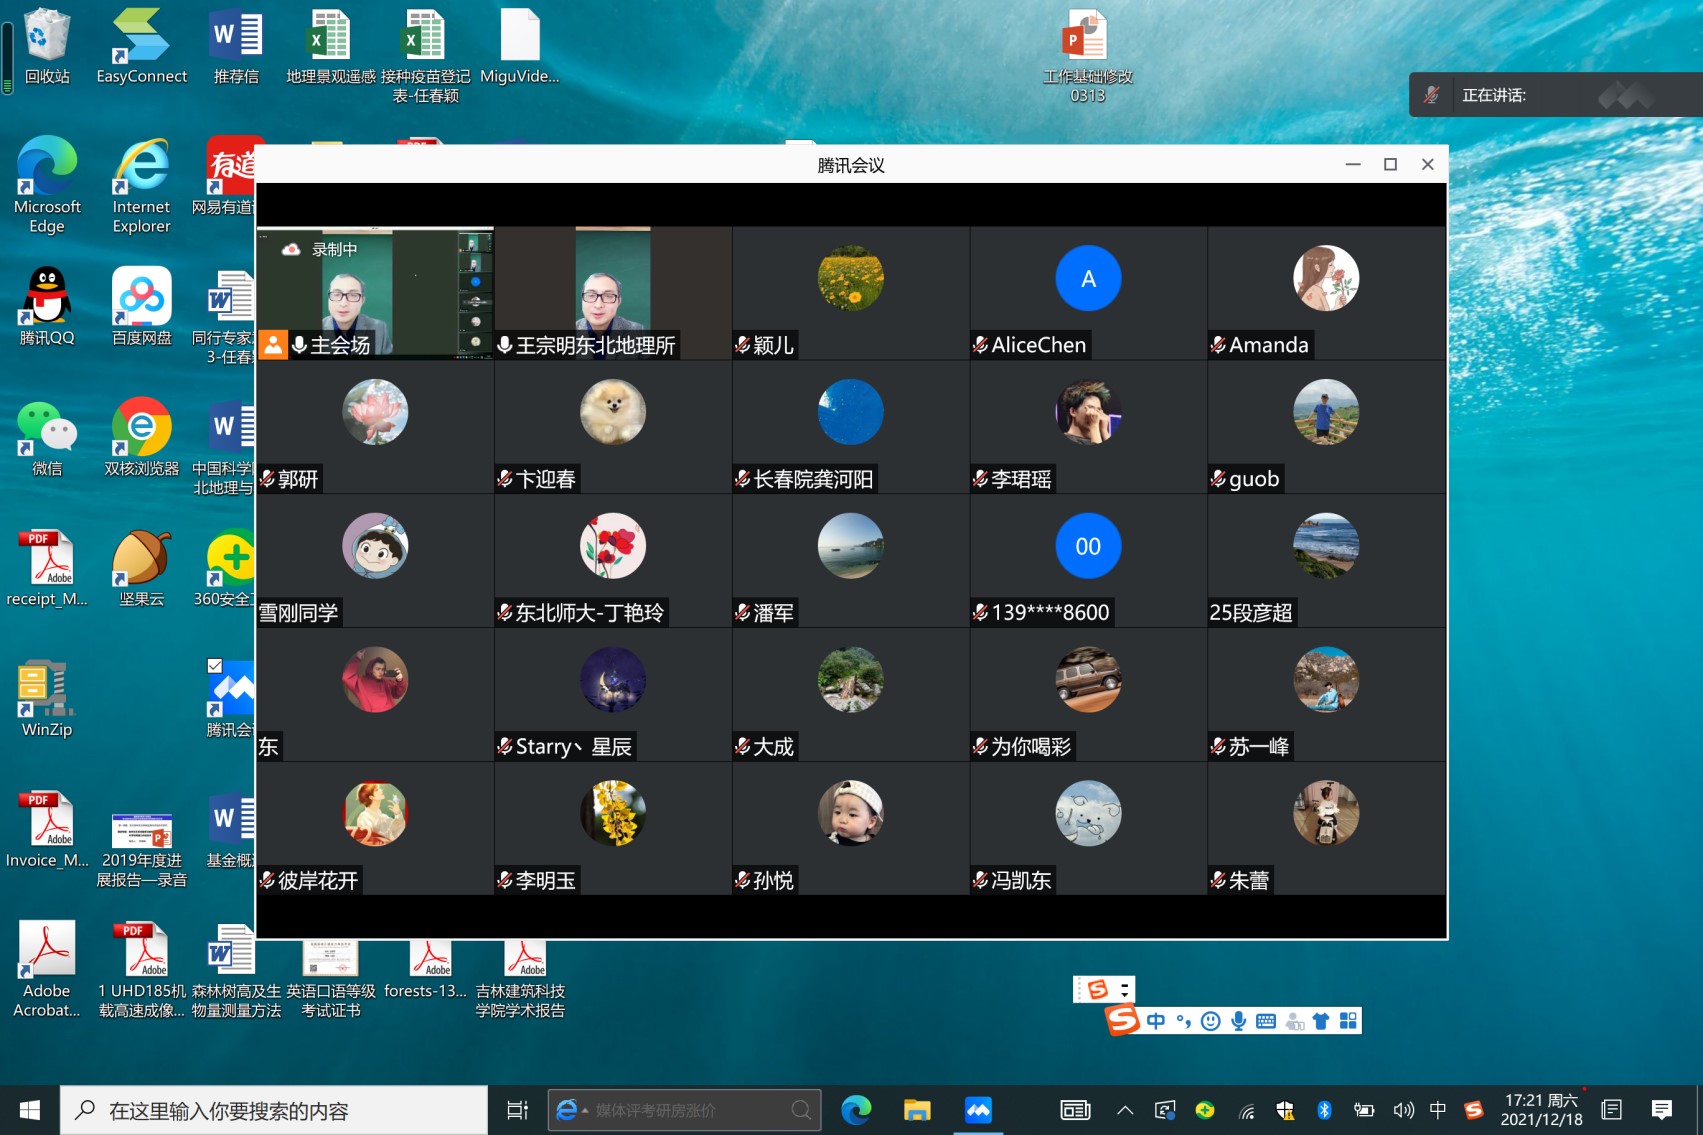Image resolution: width=1703 pixels, height=1135 pixels.
Task: Expand the IE search engine selector arrow
Action: coord(585,1110)
